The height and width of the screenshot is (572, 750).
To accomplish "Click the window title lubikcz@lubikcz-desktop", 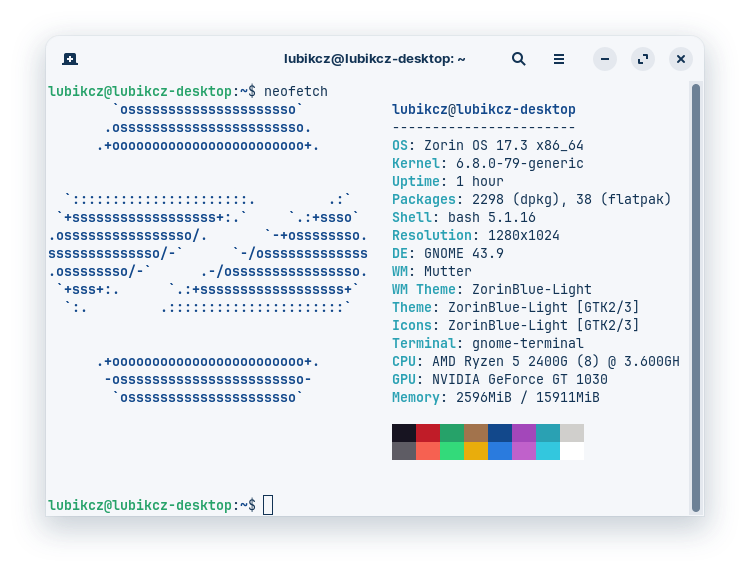I will [374, 59].
